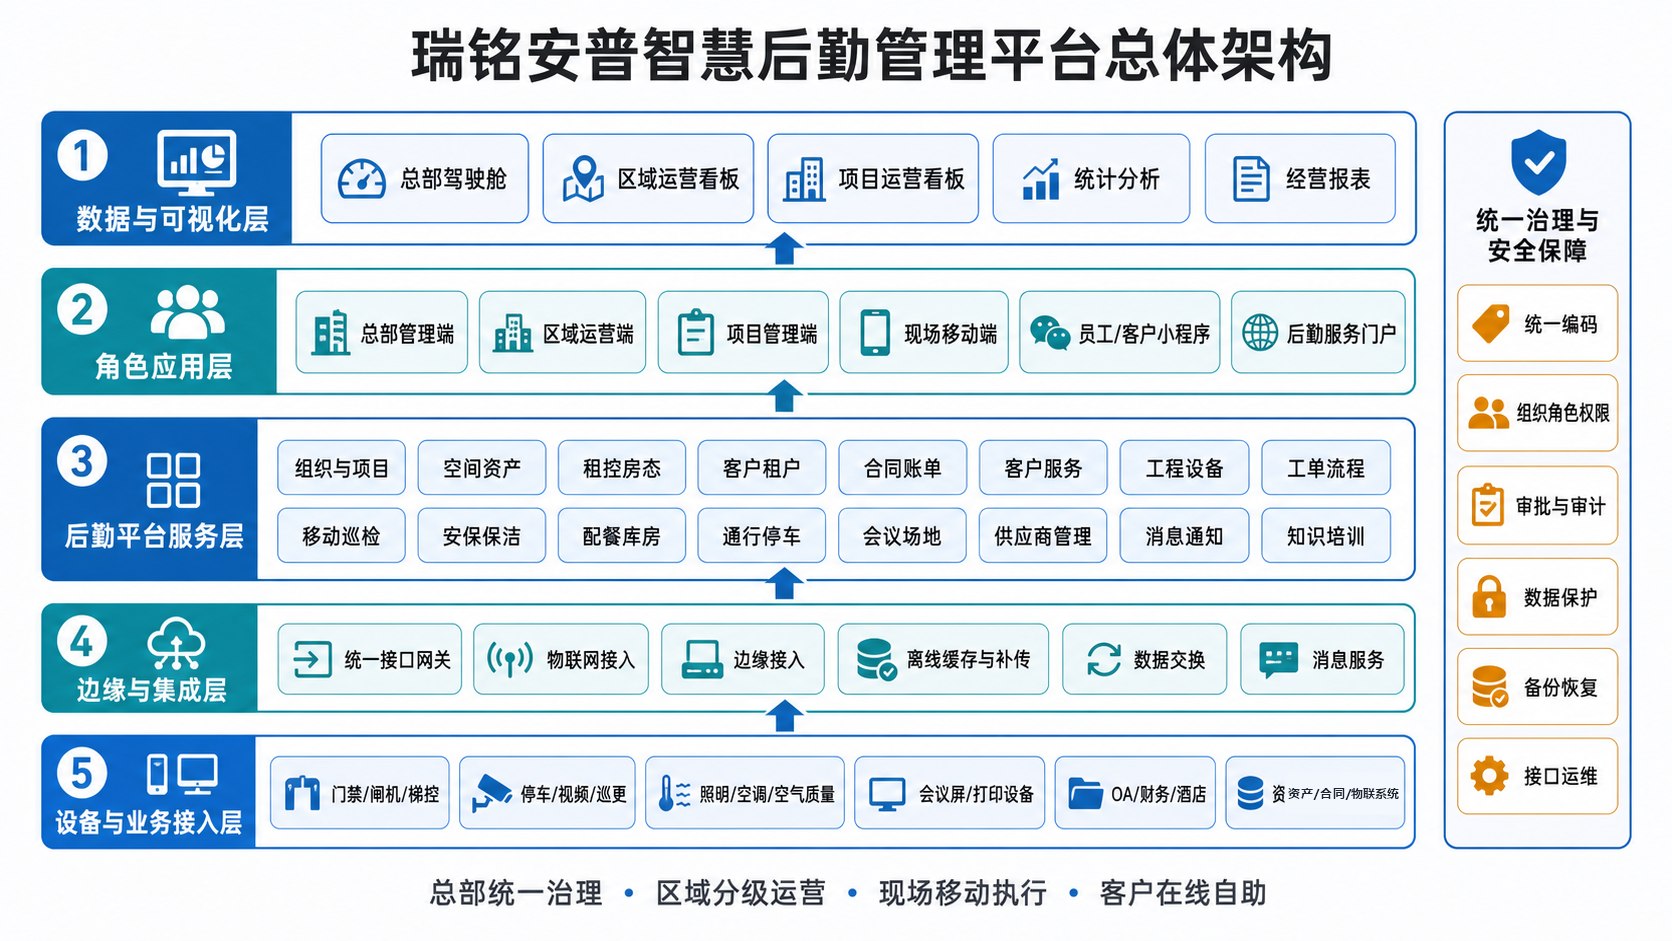The width and height of the screenshot is (1672, 941).
Task: Click the 数据交换 refresh arrows icon
Action: coord(1103,660)
